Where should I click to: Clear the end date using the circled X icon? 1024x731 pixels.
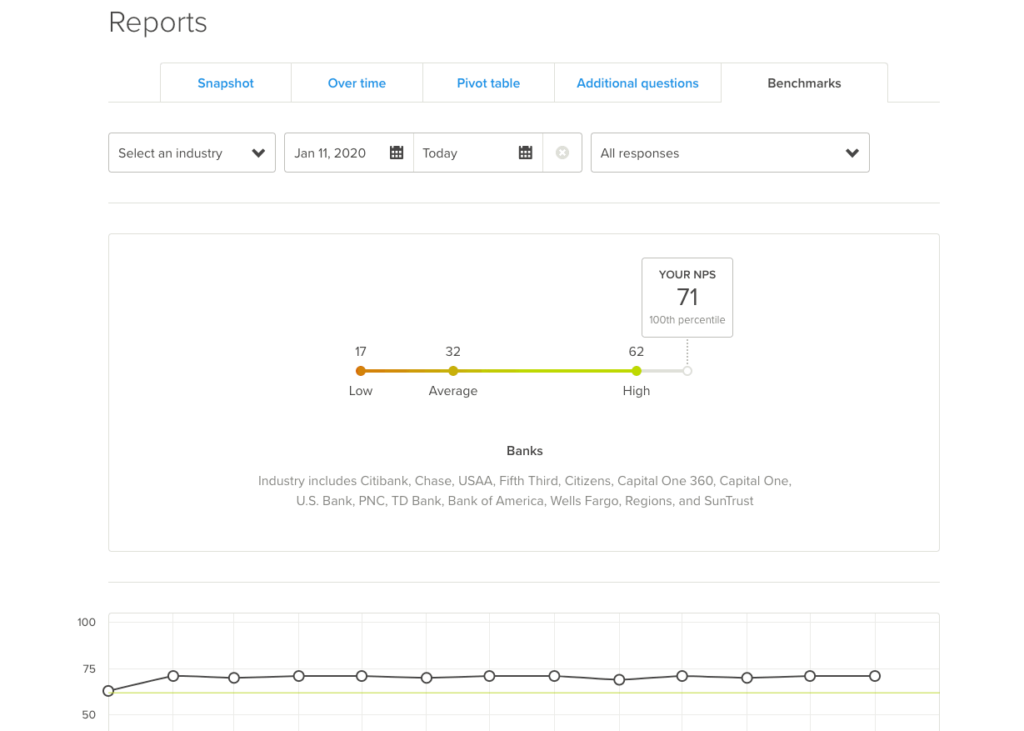(562, 152)
